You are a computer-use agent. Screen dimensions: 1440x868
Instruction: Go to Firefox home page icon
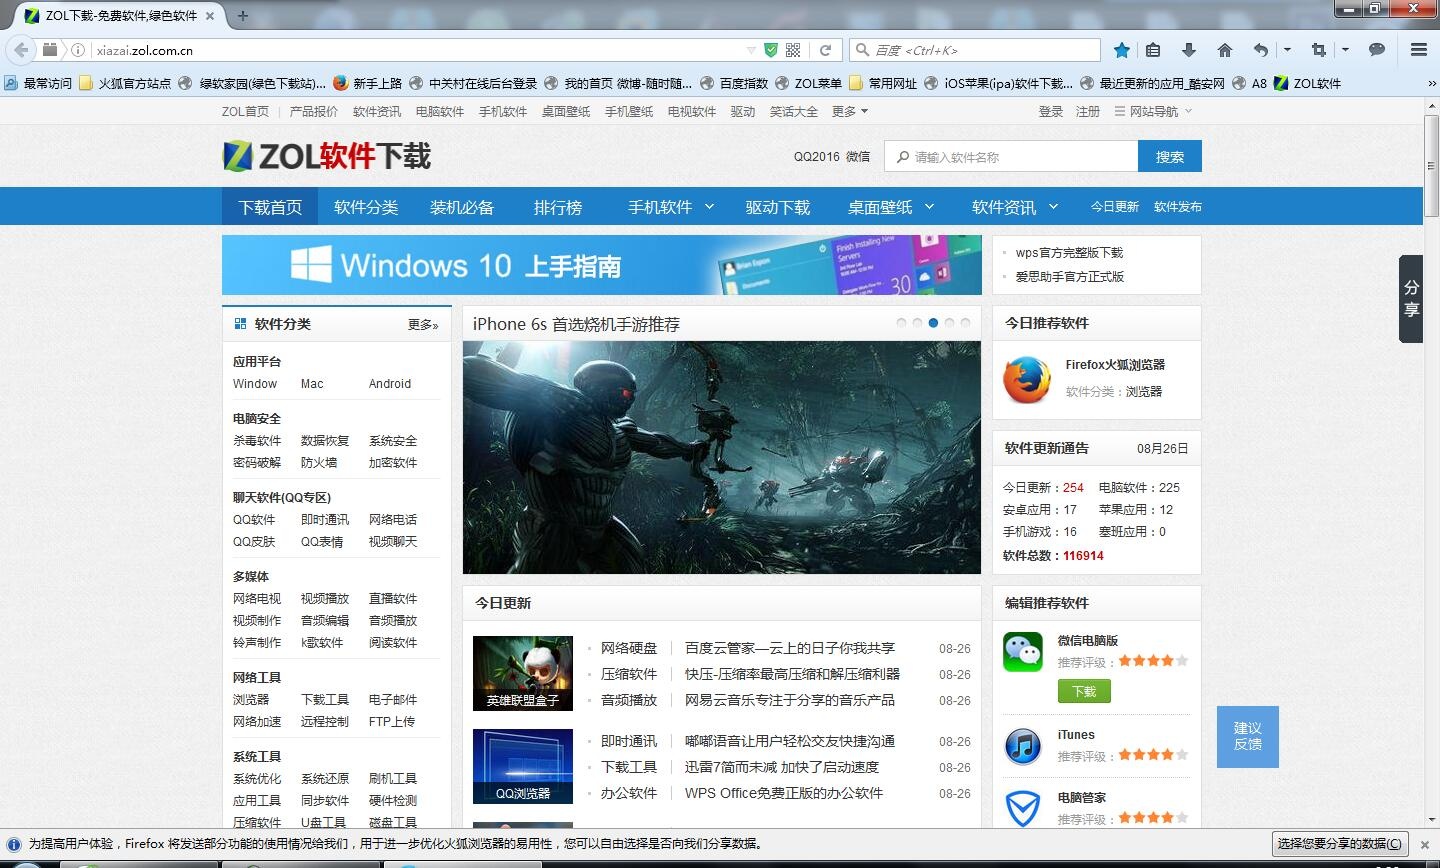tap(1225, 50)
